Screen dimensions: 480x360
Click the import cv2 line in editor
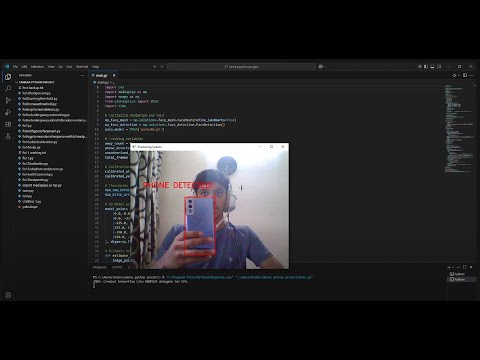point(114,87)
